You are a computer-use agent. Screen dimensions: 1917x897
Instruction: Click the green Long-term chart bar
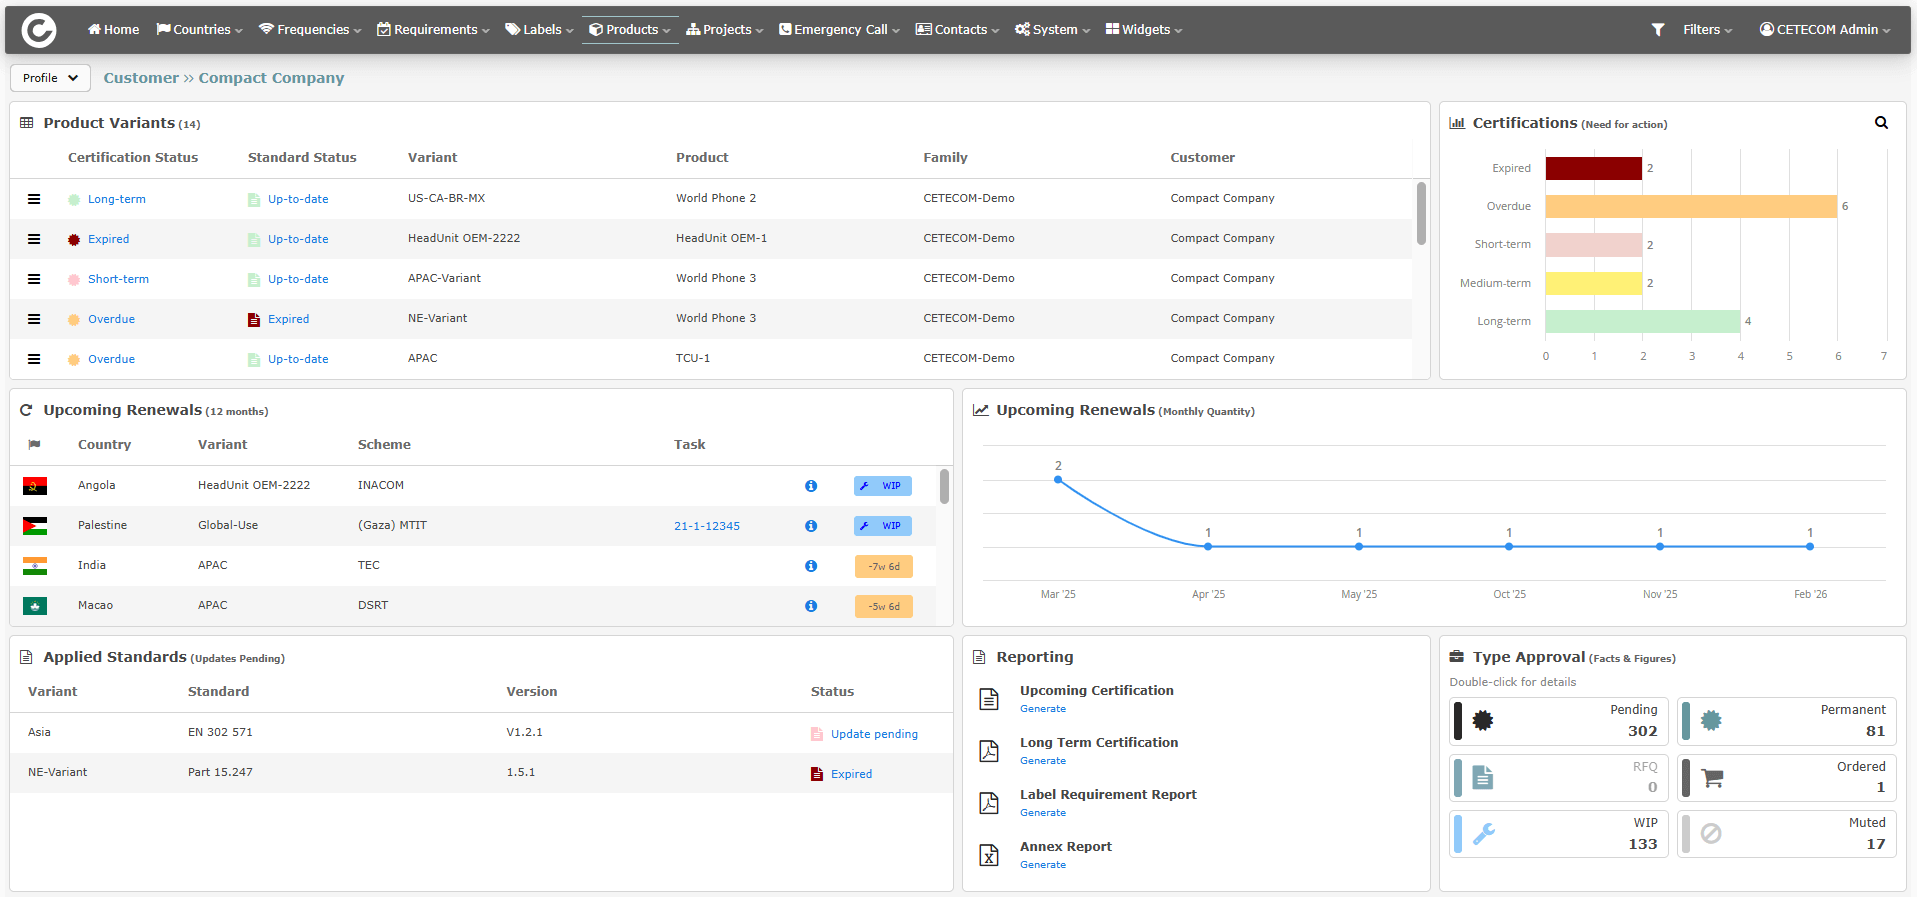1643,321
